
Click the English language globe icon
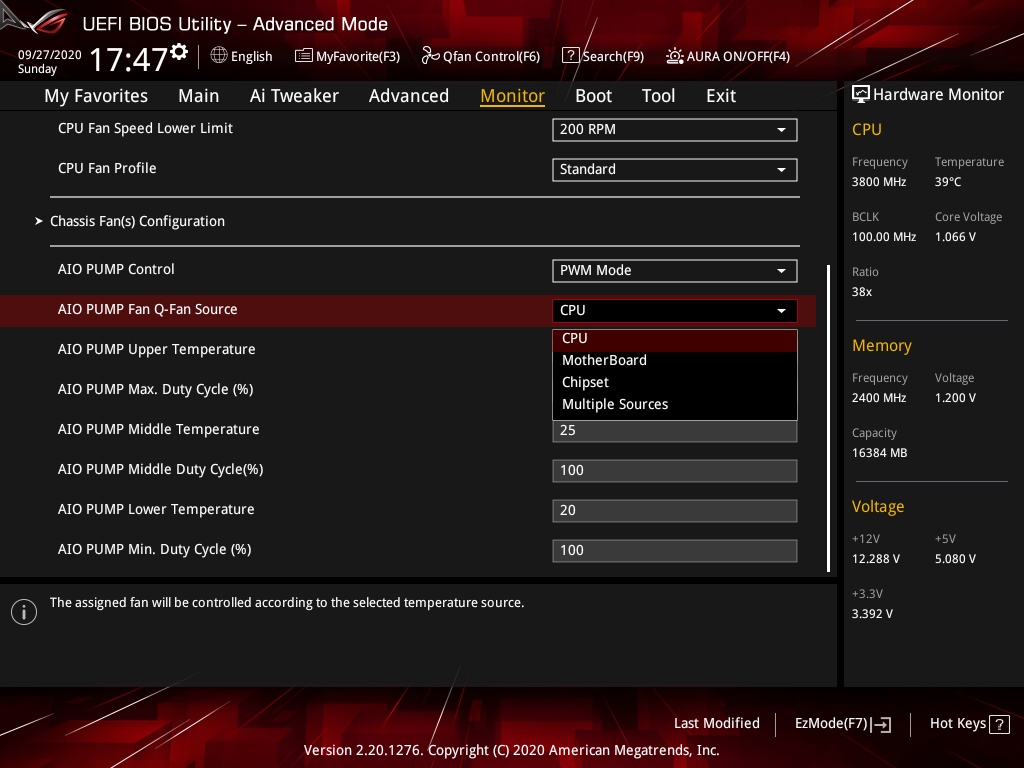click(219, 56)
